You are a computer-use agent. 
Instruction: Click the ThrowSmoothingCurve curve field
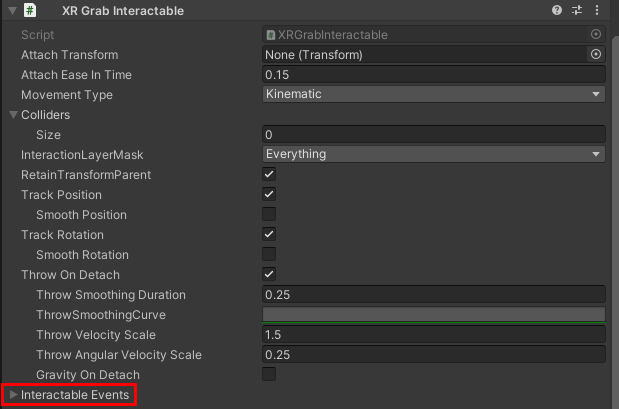433,315
